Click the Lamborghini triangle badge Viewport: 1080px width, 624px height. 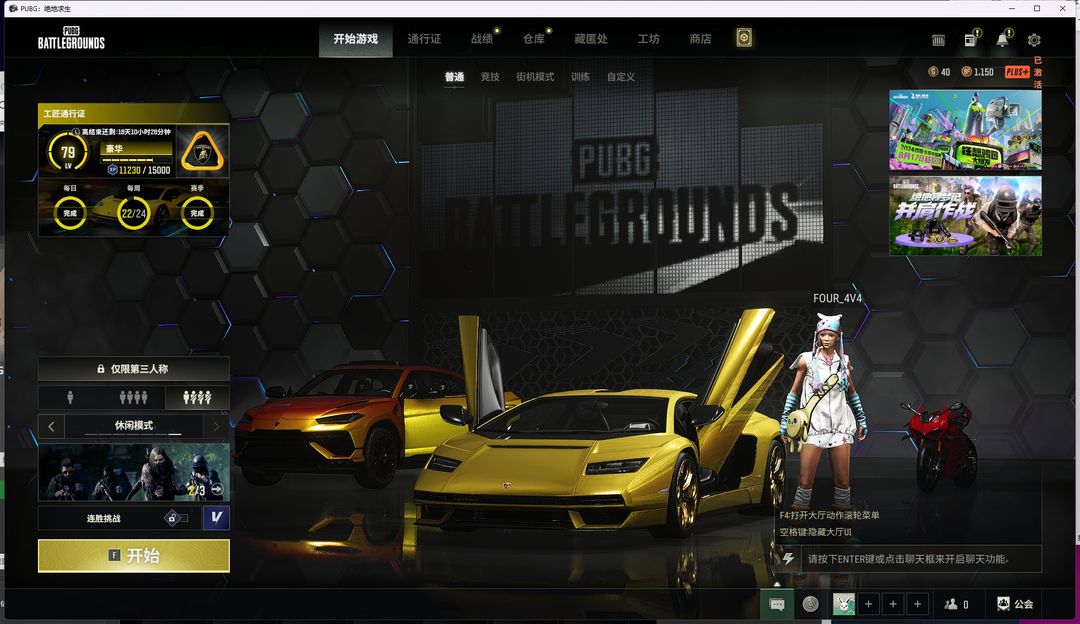click(x=202, y=152)
